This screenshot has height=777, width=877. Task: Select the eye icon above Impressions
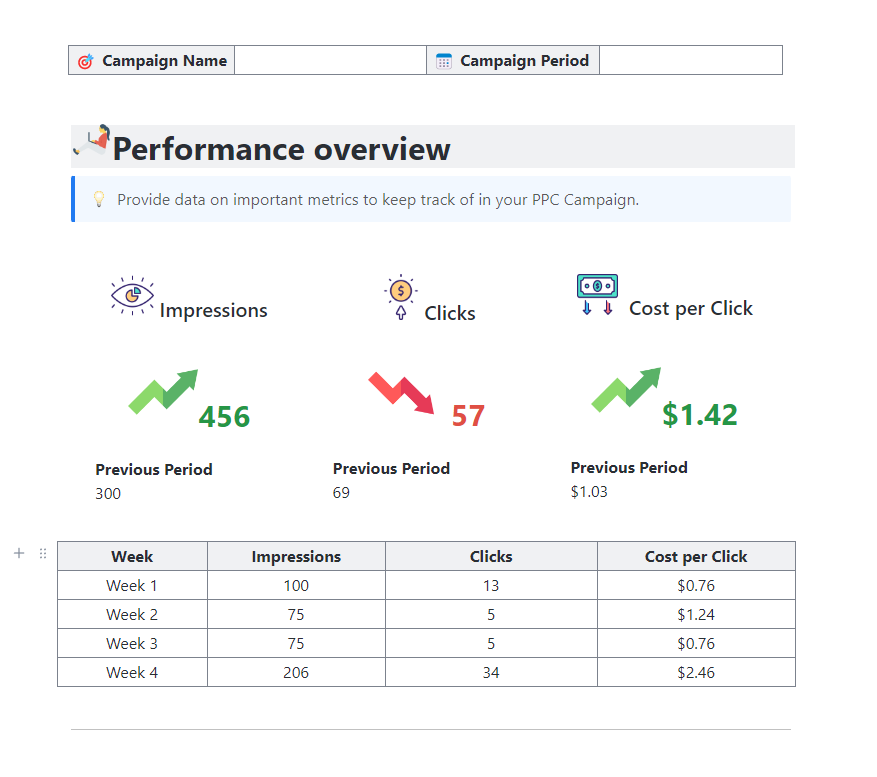tap(131, 291)
